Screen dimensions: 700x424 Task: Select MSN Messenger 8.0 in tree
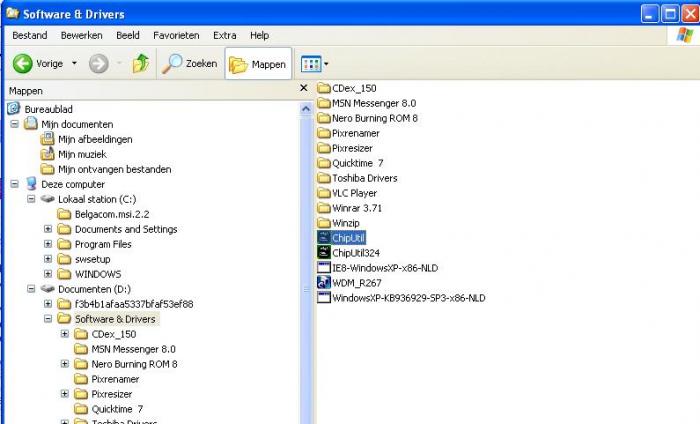coord(133,349)
